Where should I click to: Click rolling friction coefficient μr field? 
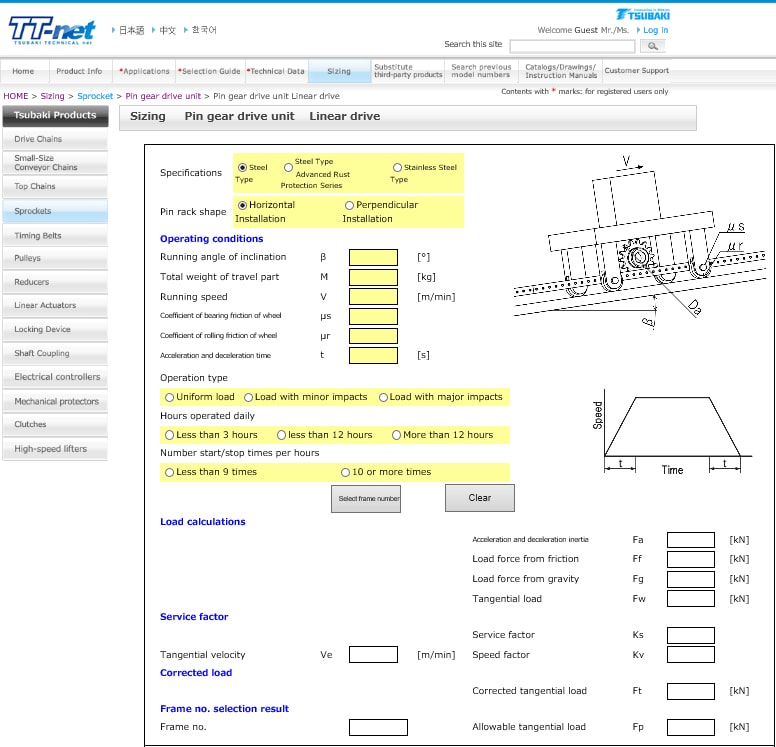373,336
